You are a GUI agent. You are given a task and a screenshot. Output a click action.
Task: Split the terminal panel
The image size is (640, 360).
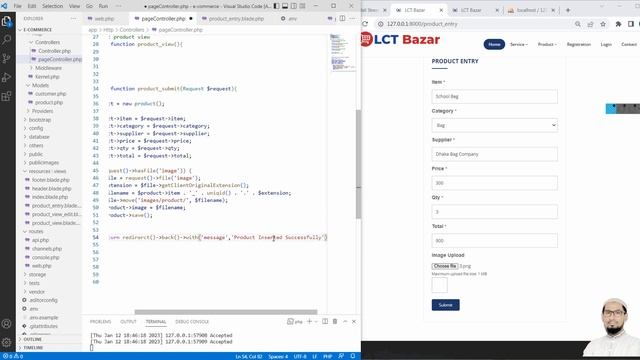click(325, 322)
